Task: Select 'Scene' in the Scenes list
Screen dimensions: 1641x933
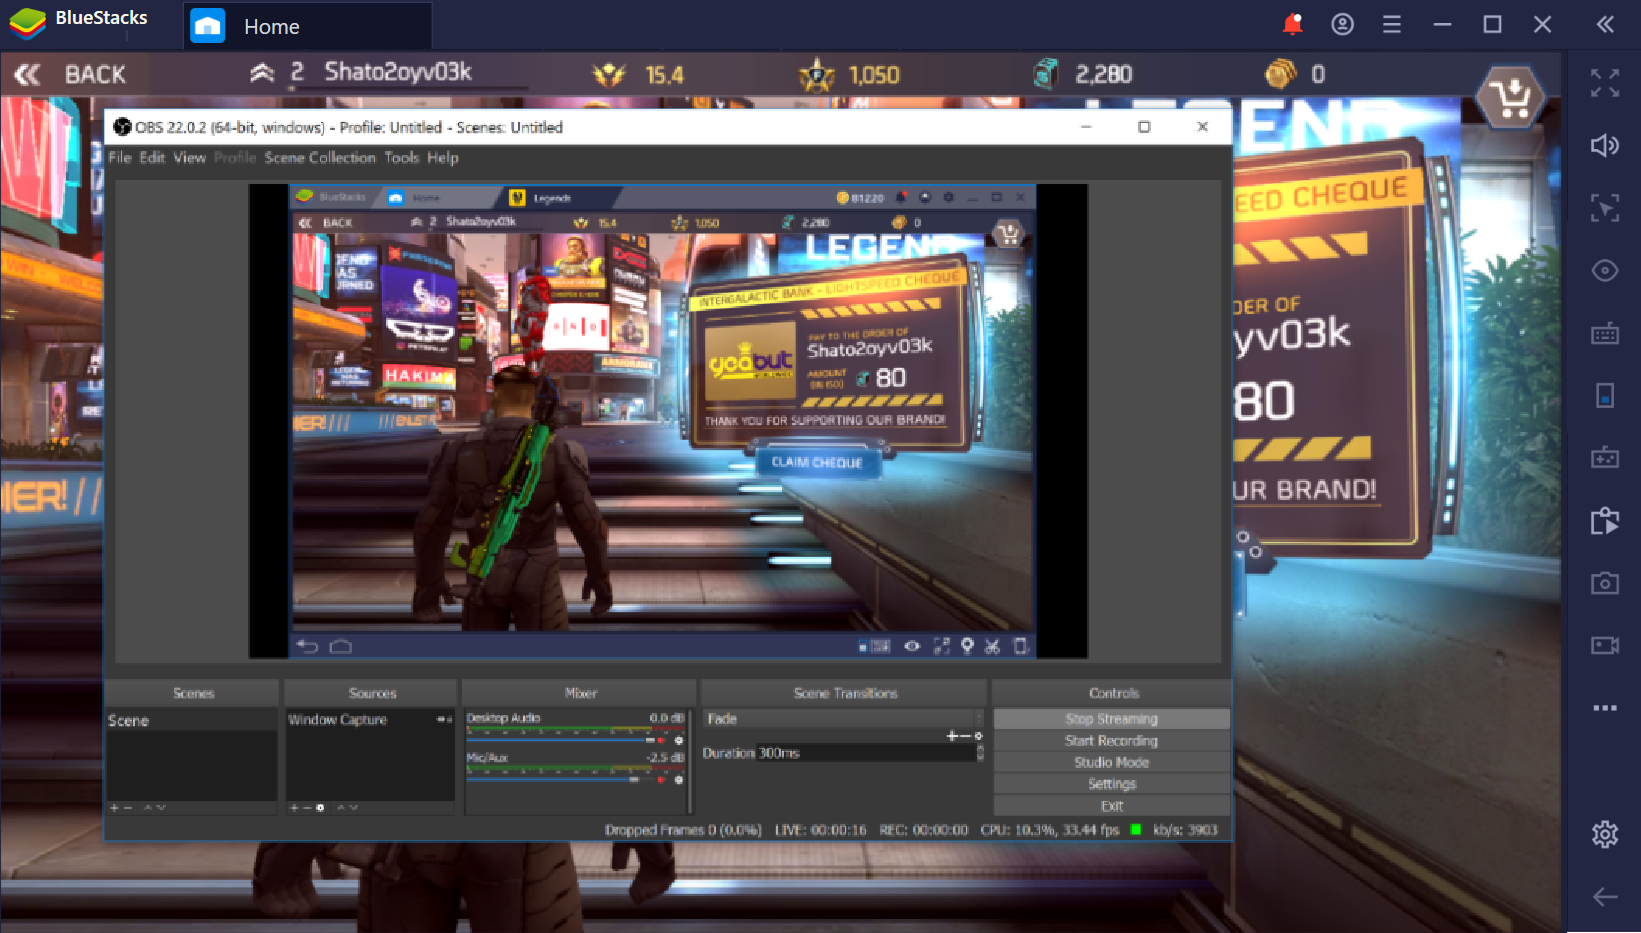Action: (x=191, y=720)
